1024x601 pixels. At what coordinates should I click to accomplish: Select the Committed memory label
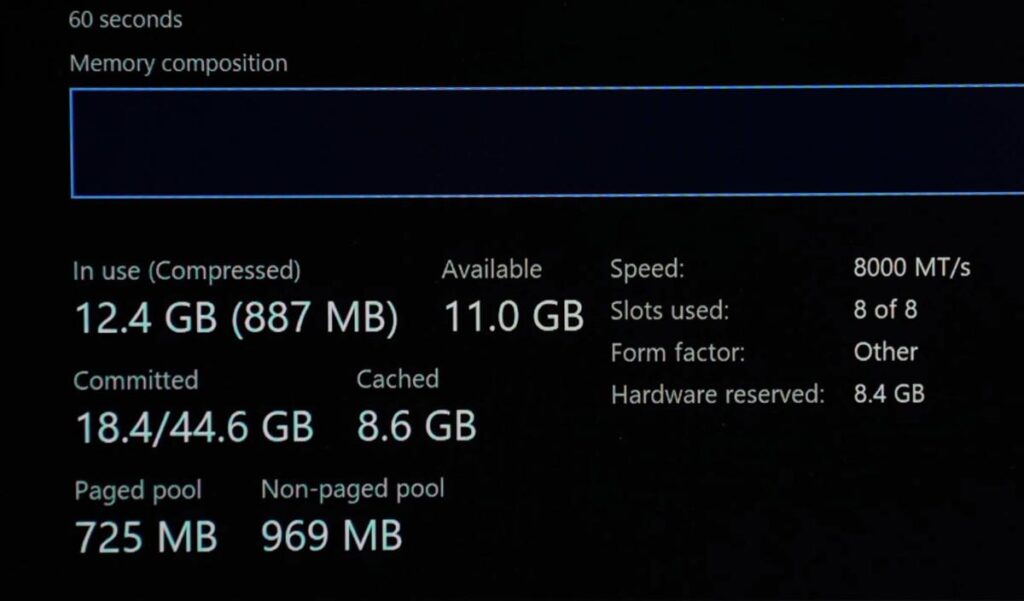pyautogui.click(x=136, y=381)
